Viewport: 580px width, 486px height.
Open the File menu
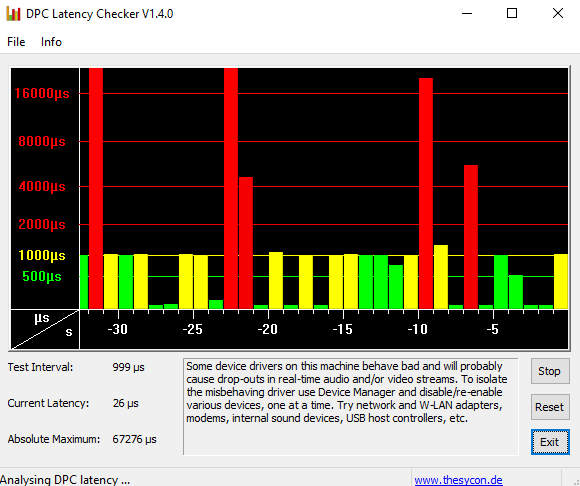16,42
